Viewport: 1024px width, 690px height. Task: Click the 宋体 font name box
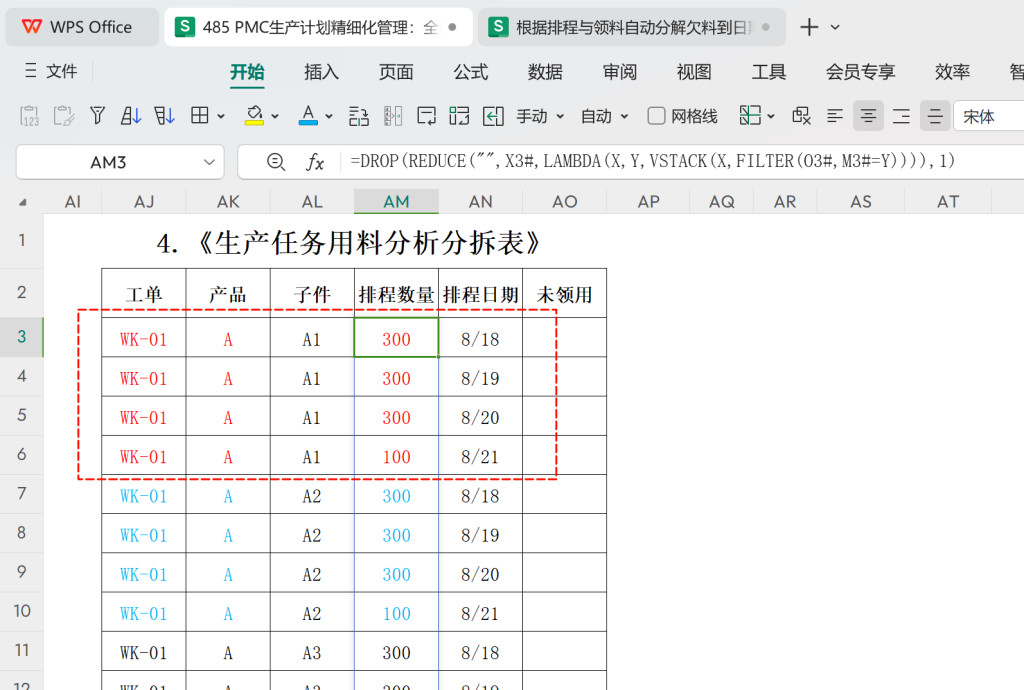pyautogui.click(x=988, y=117)
